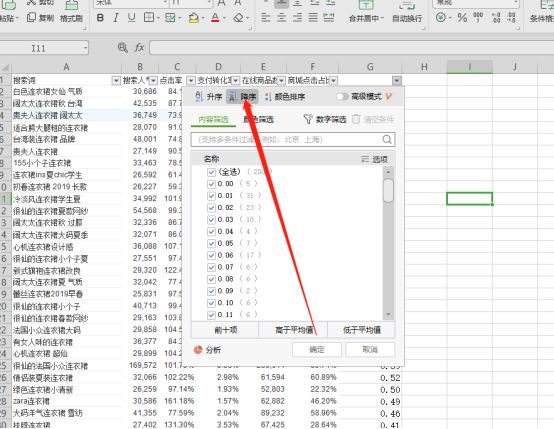Toggle bold formatting
Screen dimensions: 554x429
(x=100, y=18)
